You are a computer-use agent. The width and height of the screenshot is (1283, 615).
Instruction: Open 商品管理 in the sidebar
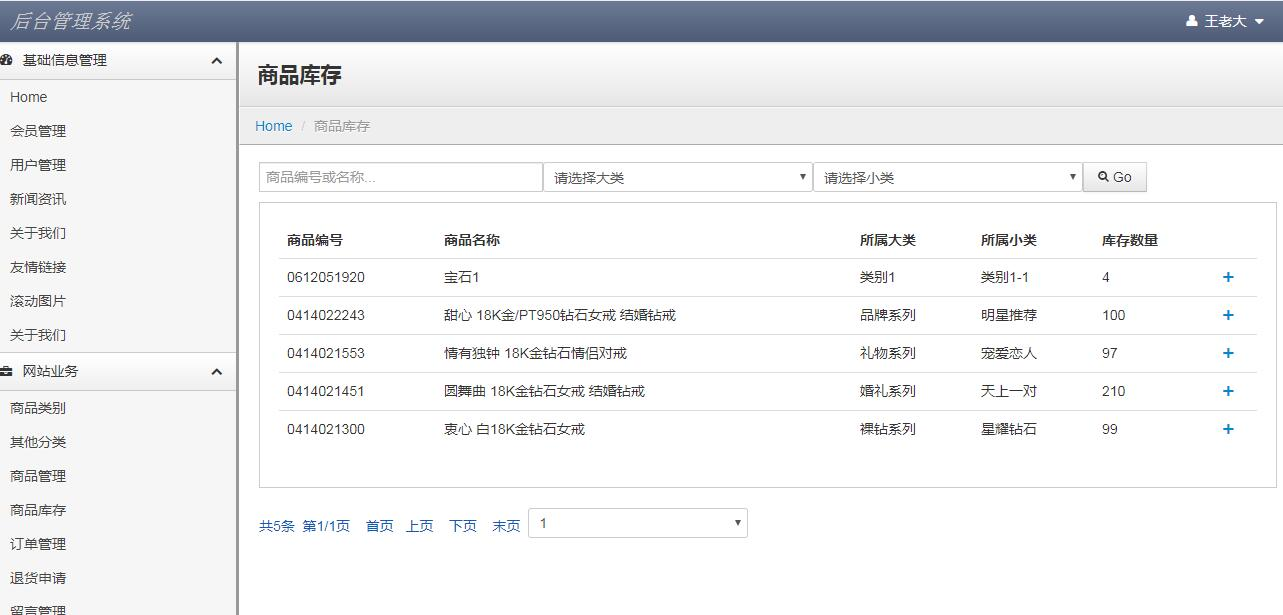(38, 476)
